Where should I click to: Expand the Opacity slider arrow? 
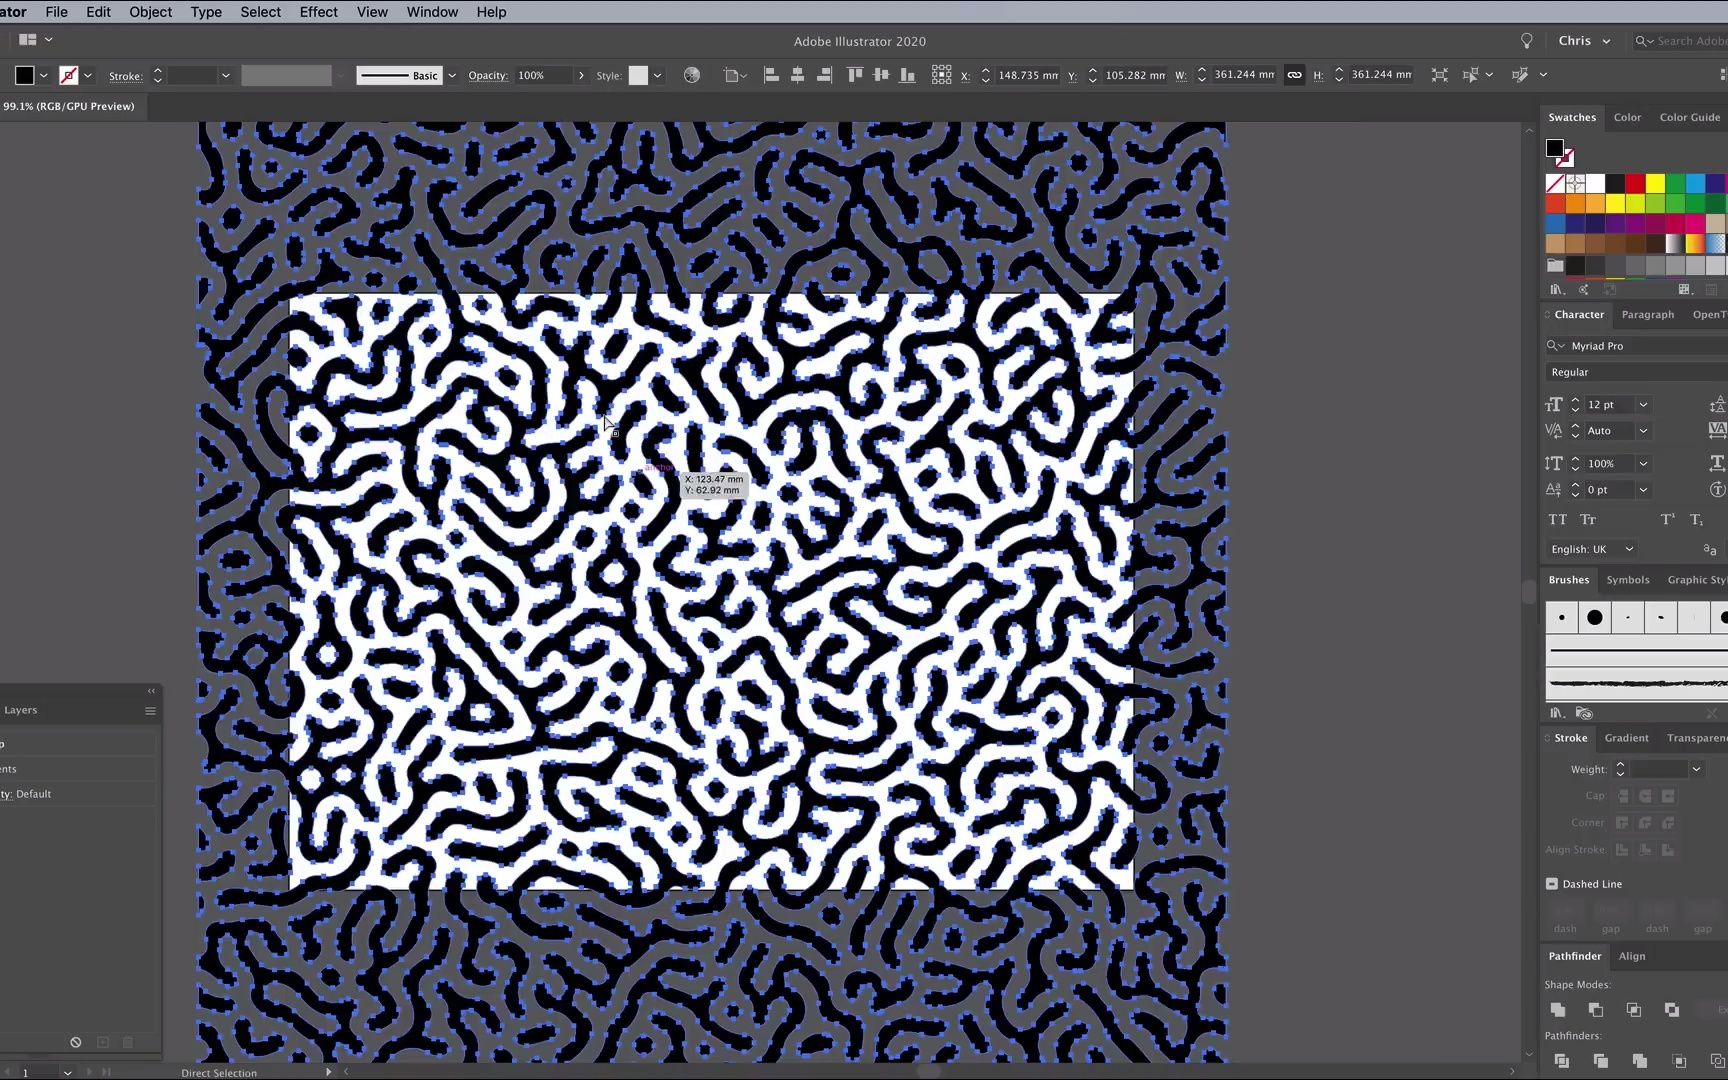click(581, 76)
